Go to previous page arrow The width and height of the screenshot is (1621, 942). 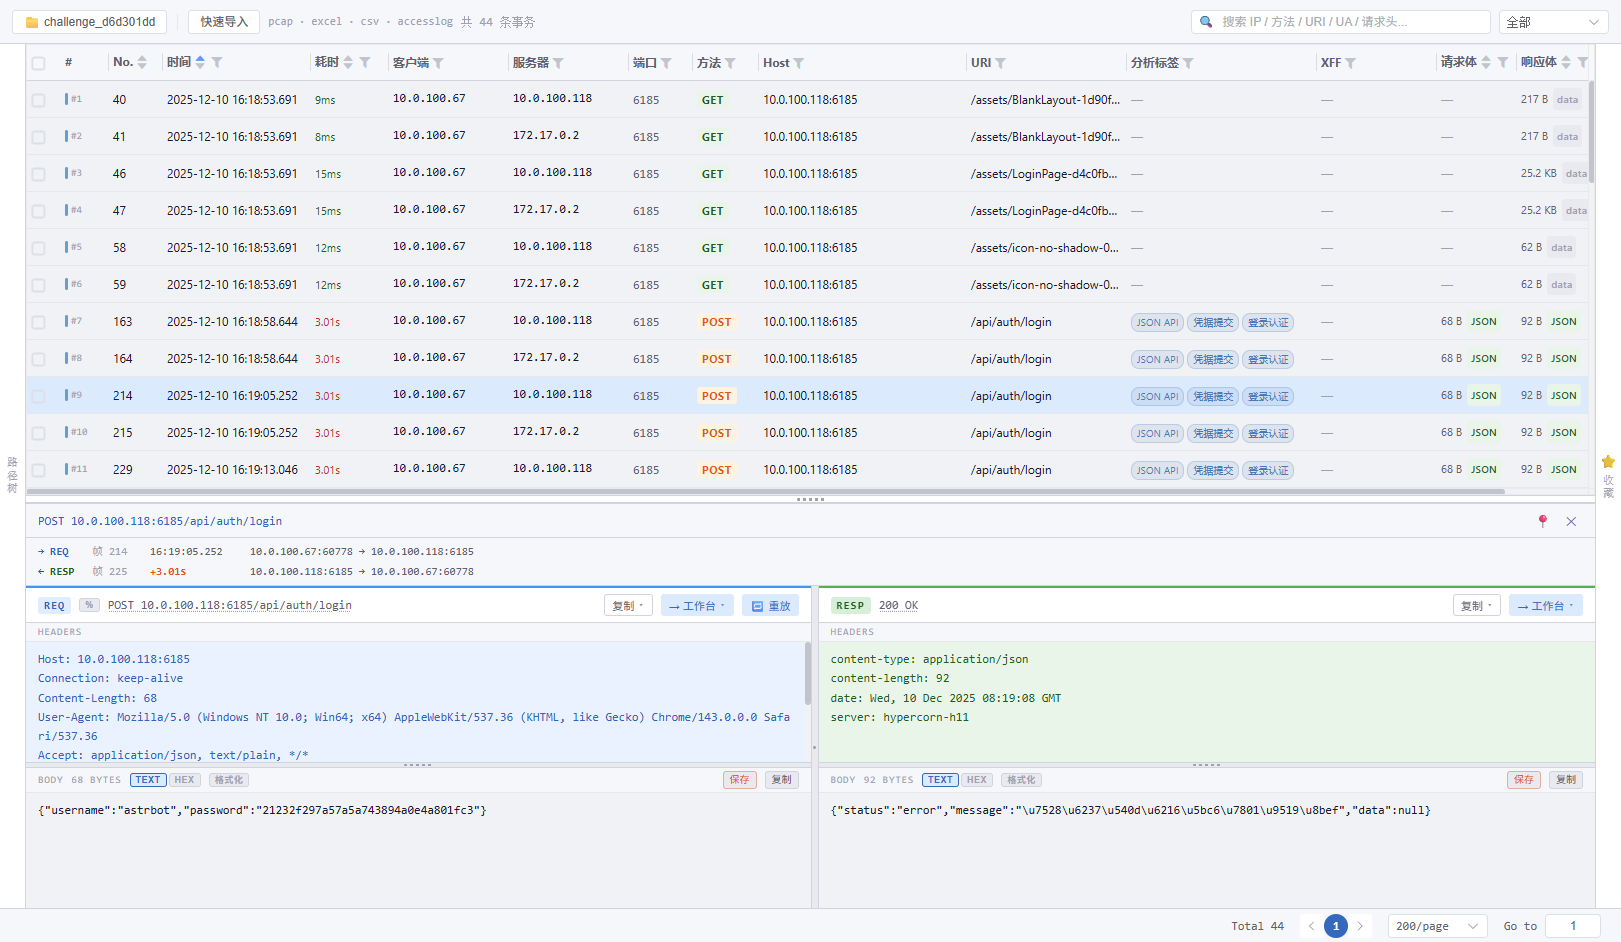point(1311,926)
